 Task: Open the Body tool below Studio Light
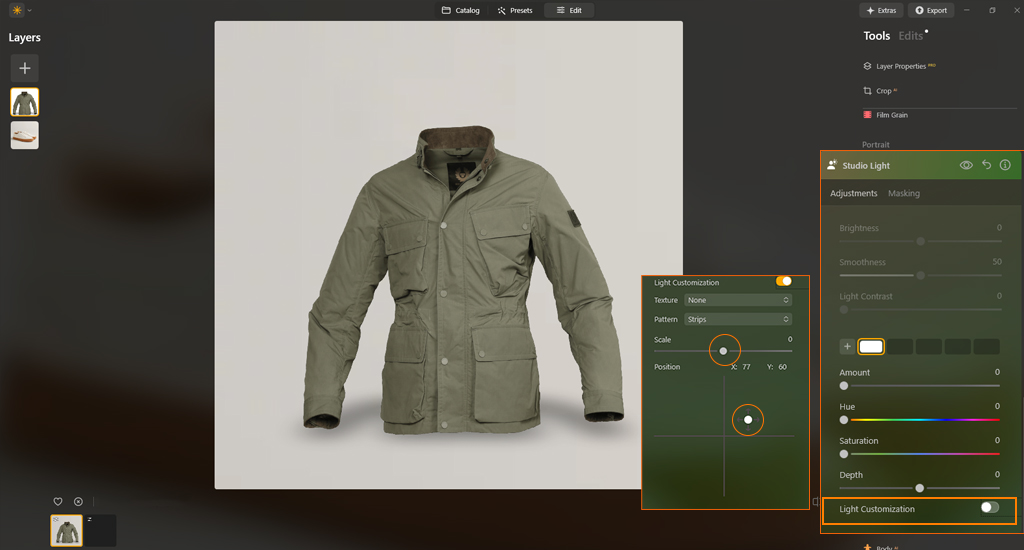coord(881,547)
